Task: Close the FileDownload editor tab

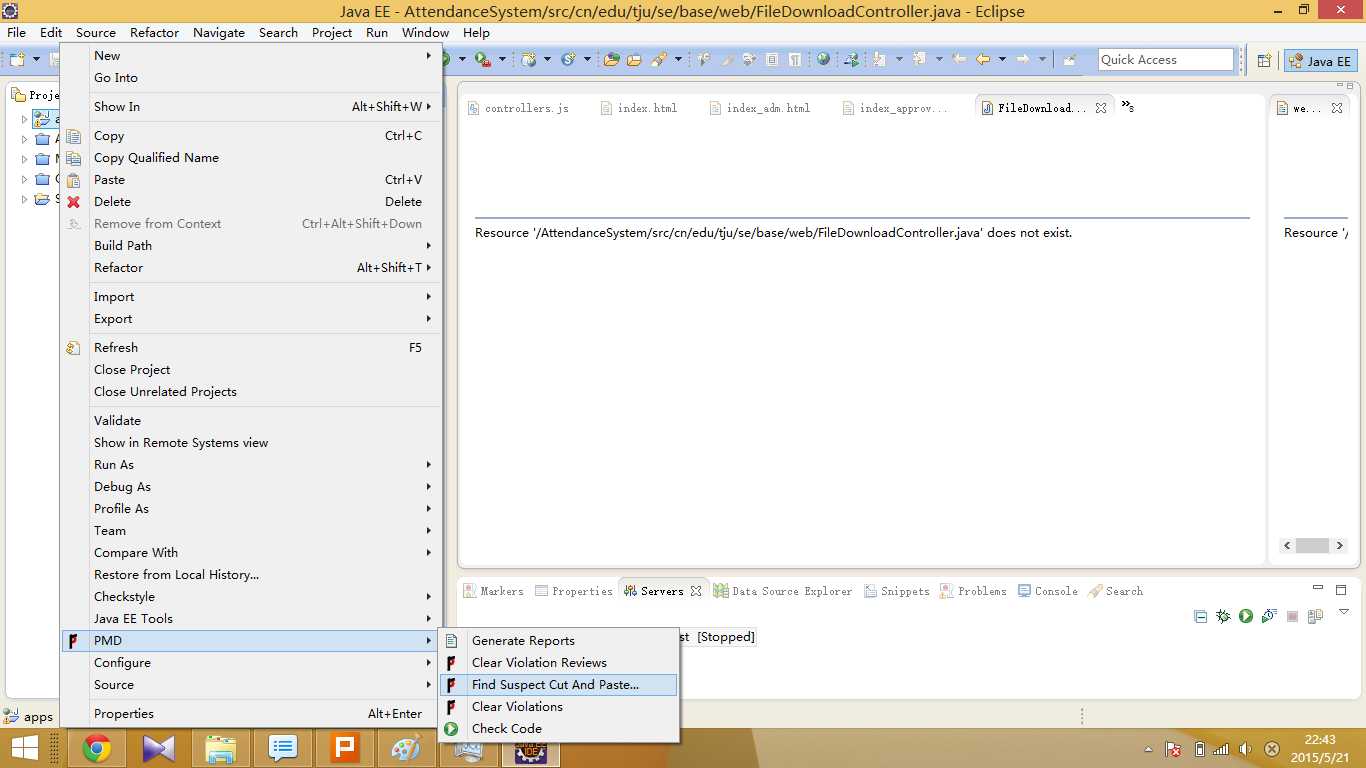Action: tap(1101, 108)
